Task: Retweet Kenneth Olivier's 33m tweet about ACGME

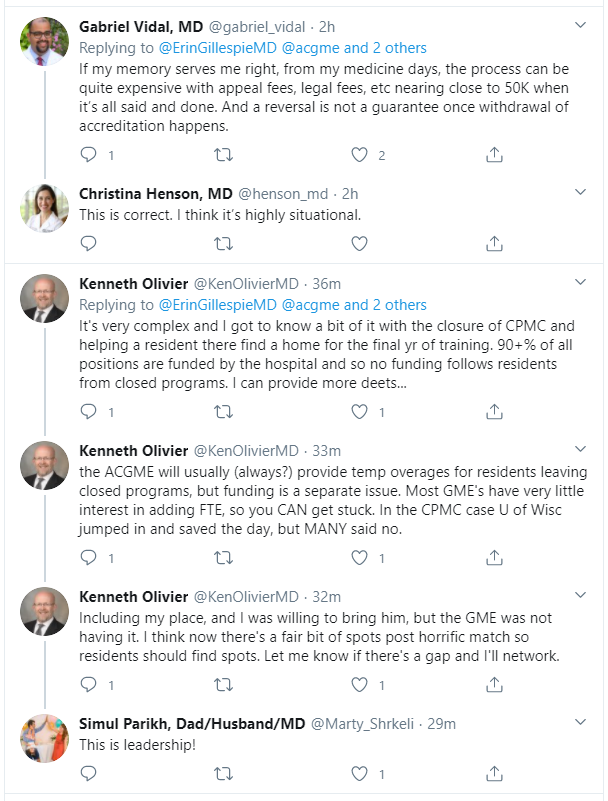Action: (x=224, y=558)
